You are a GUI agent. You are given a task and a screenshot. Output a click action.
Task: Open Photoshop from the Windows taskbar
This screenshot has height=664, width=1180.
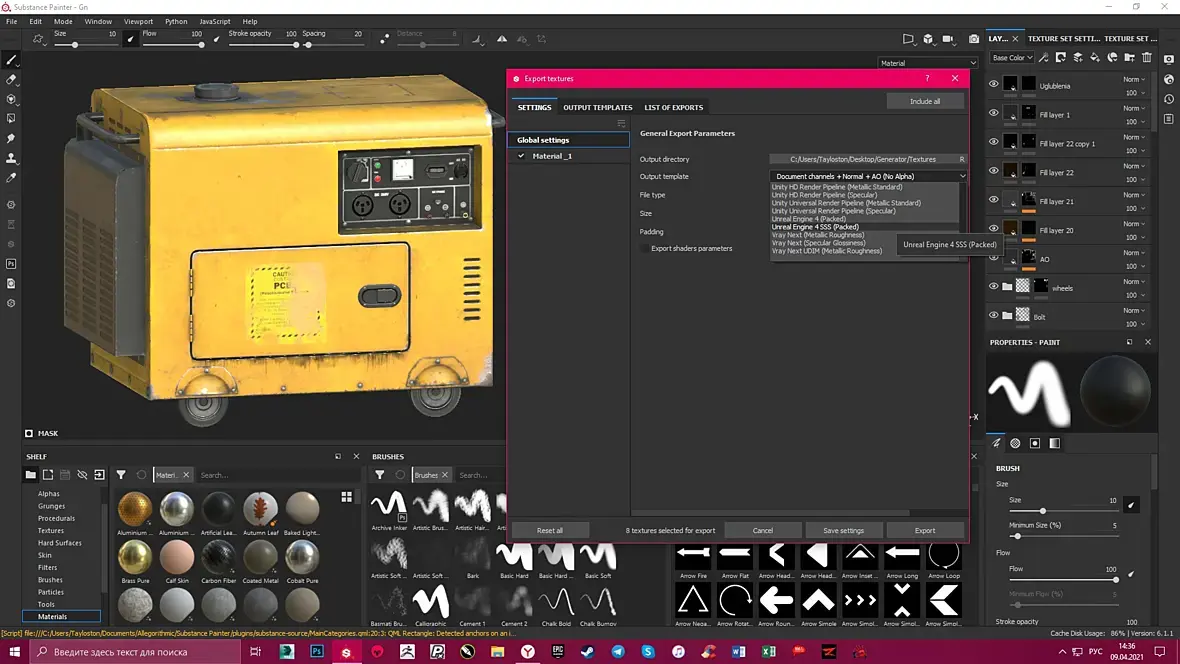pos(317,652)
